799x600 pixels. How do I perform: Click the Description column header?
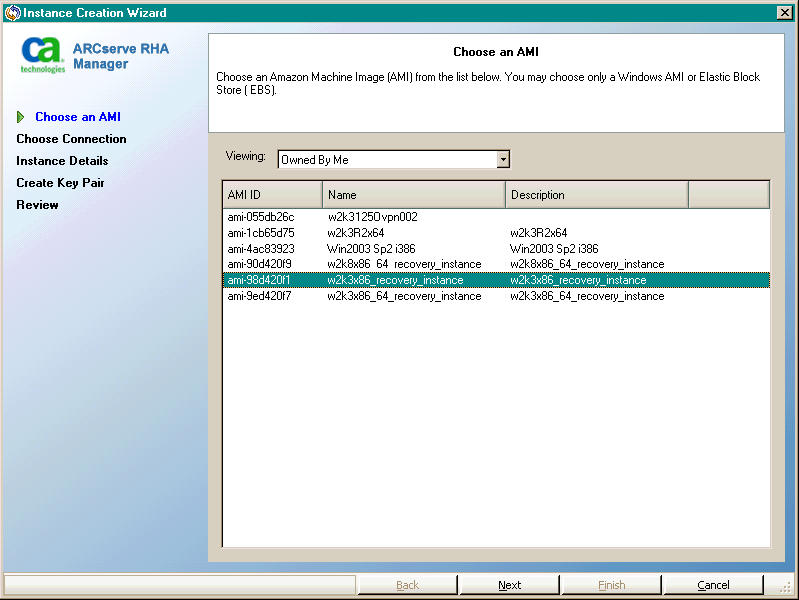596,195
